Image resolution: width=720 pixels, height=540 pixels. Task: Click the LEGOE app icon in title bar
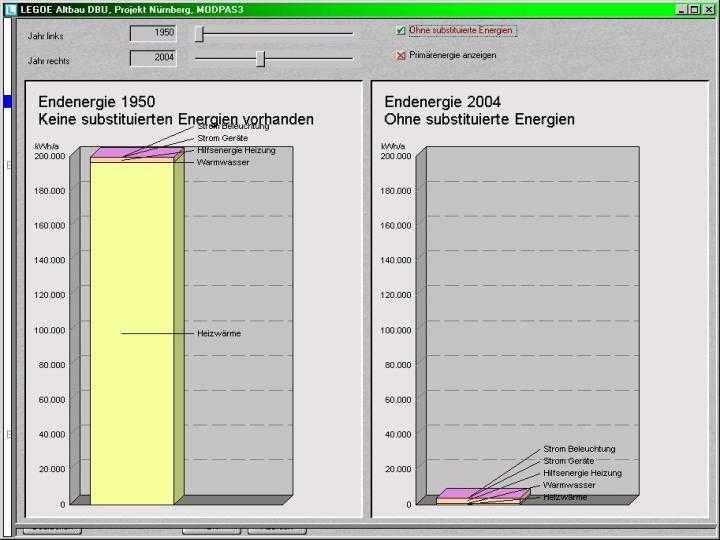pos(10,9)
